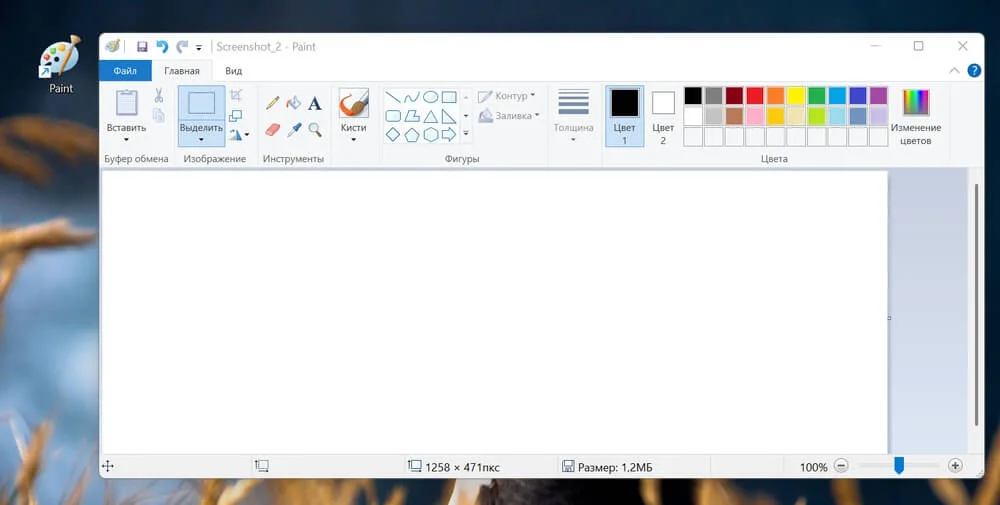Image resolution: width=1000 pixels, height=505 pixels.
Task: Click the Help question mark icon
Action: click(974, 71)
